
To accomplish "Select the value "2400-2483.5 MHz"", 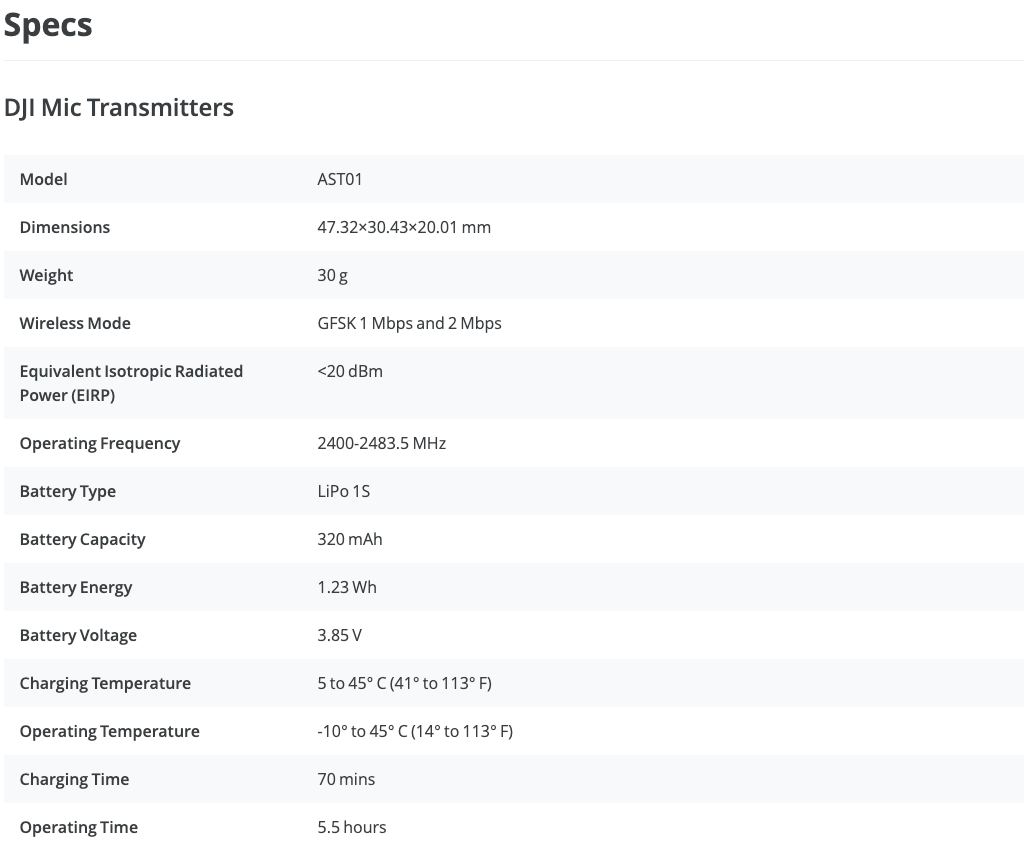I will [381, 444].
